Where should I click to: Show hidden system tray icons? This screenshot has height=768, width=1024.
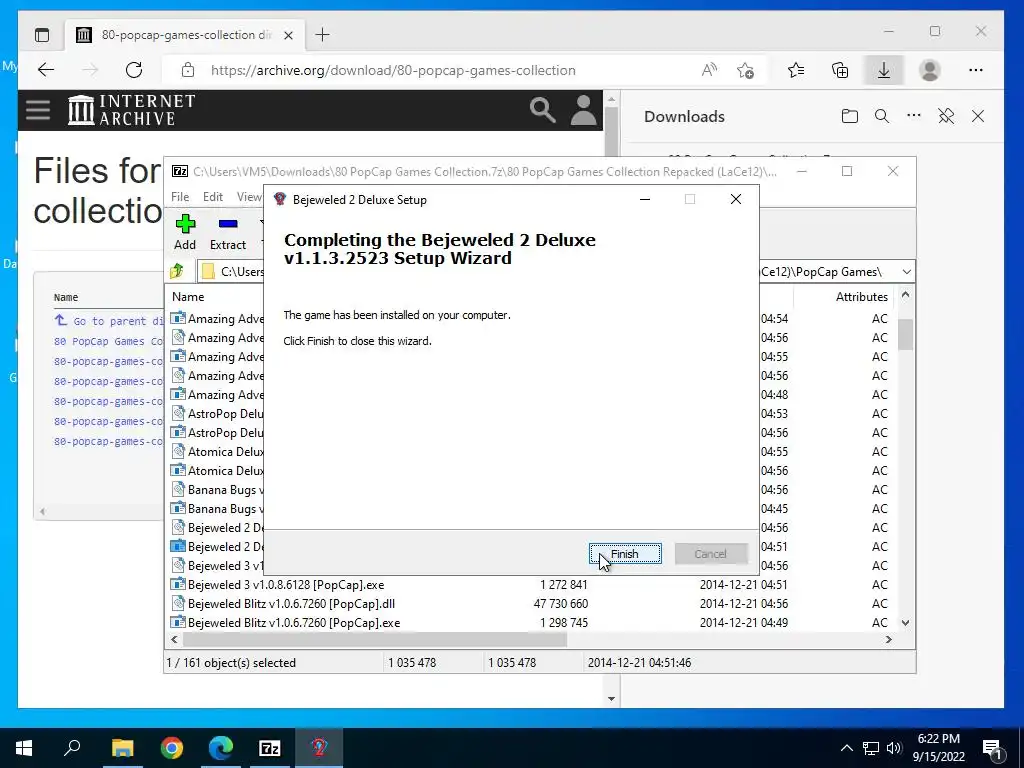pyautogui.click(x=846, y=748)
